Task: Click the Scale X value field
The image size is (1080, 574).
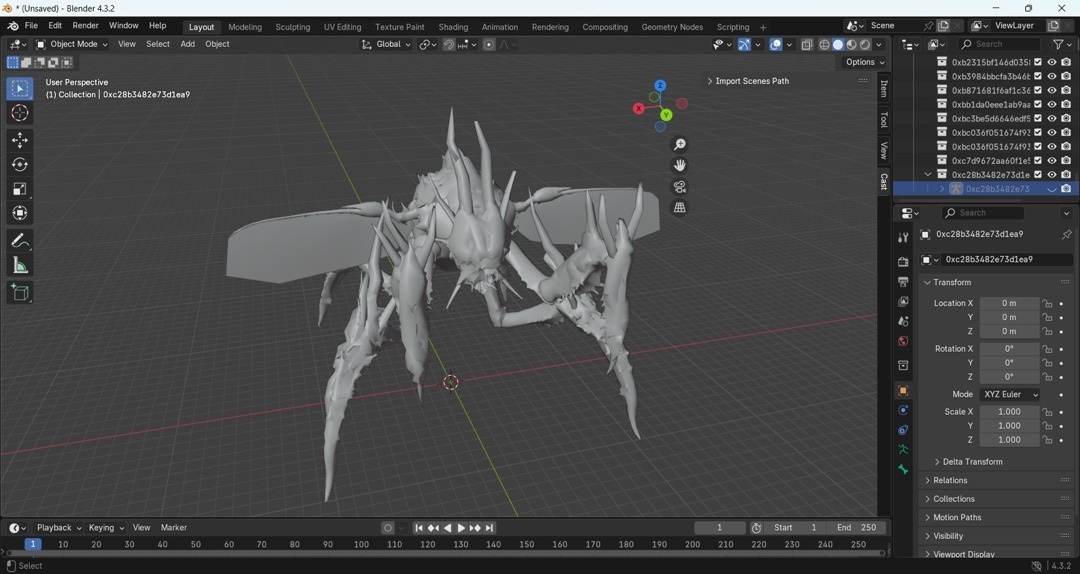Action: click(x=1009, y=412)
